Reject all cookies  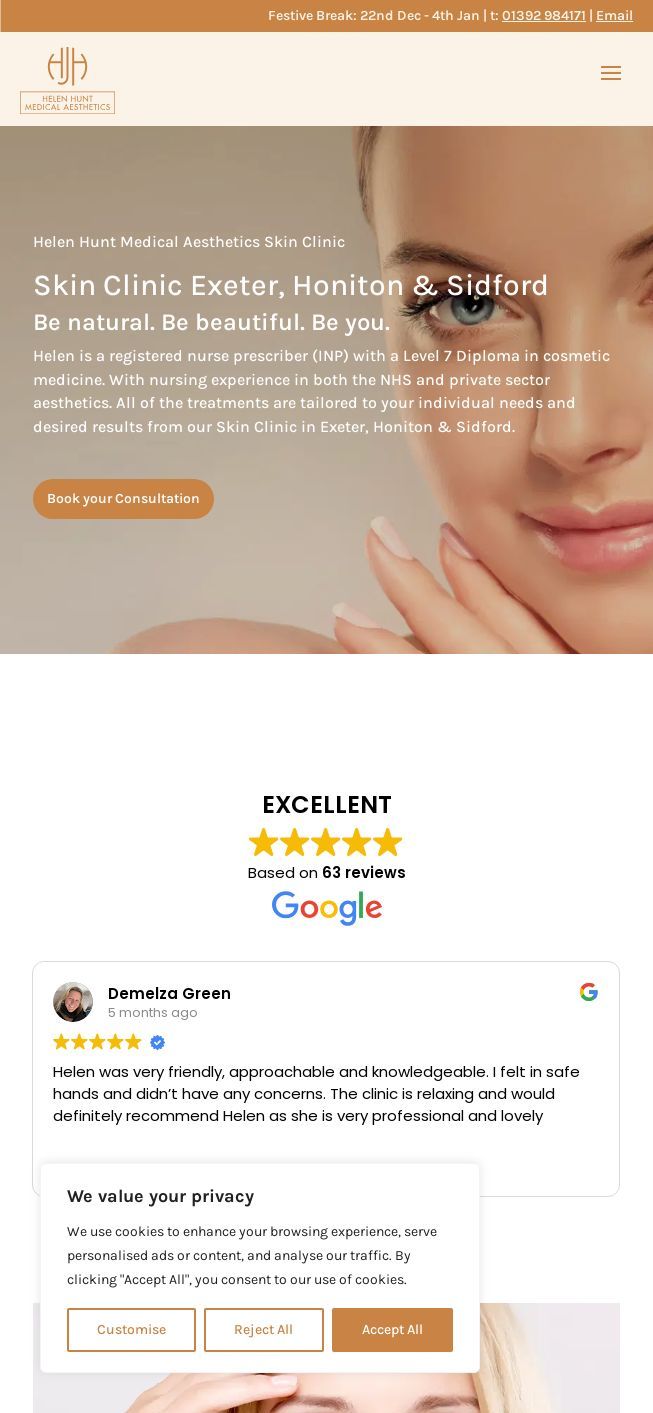click(x=264, y=1330)
